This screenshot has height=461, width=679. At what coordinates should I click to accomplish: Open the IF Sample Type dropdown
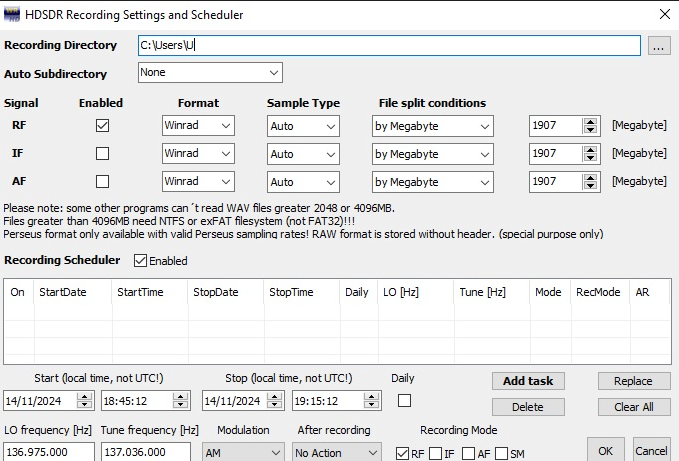point(303,154)
